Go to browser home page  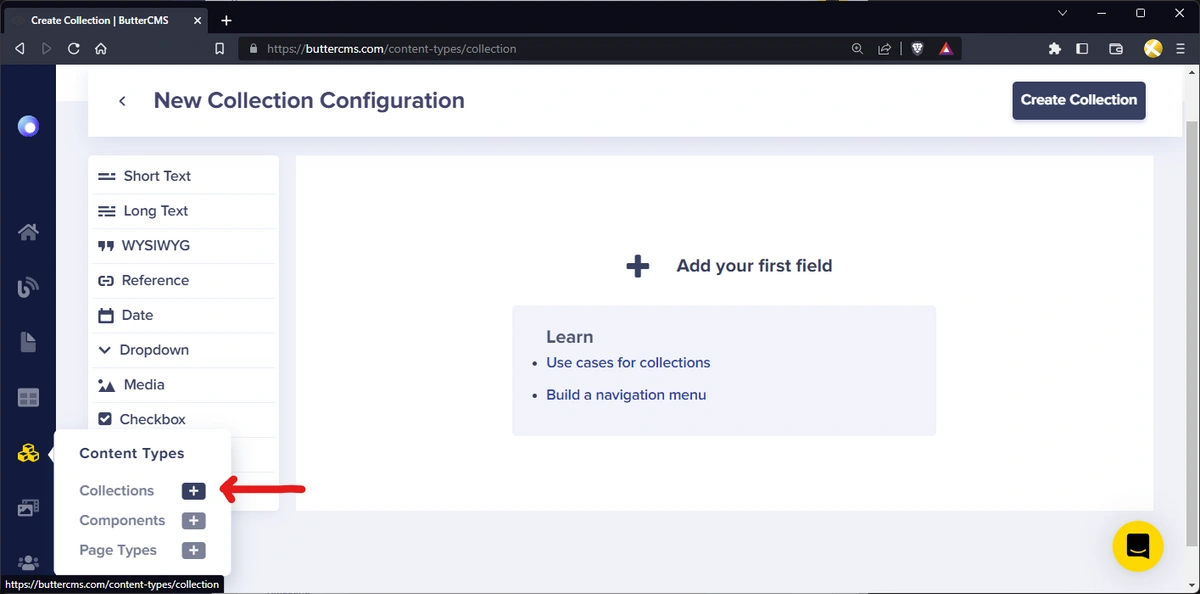tap(101, 48)
